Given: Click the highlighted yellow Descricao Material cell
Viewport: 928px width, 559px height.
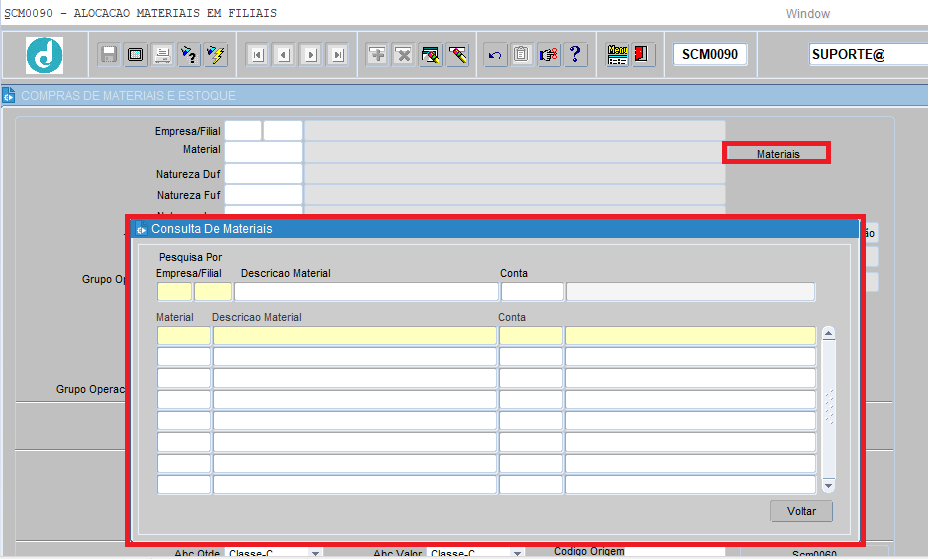Looking at the screenshot, I should tap(355, 335).
